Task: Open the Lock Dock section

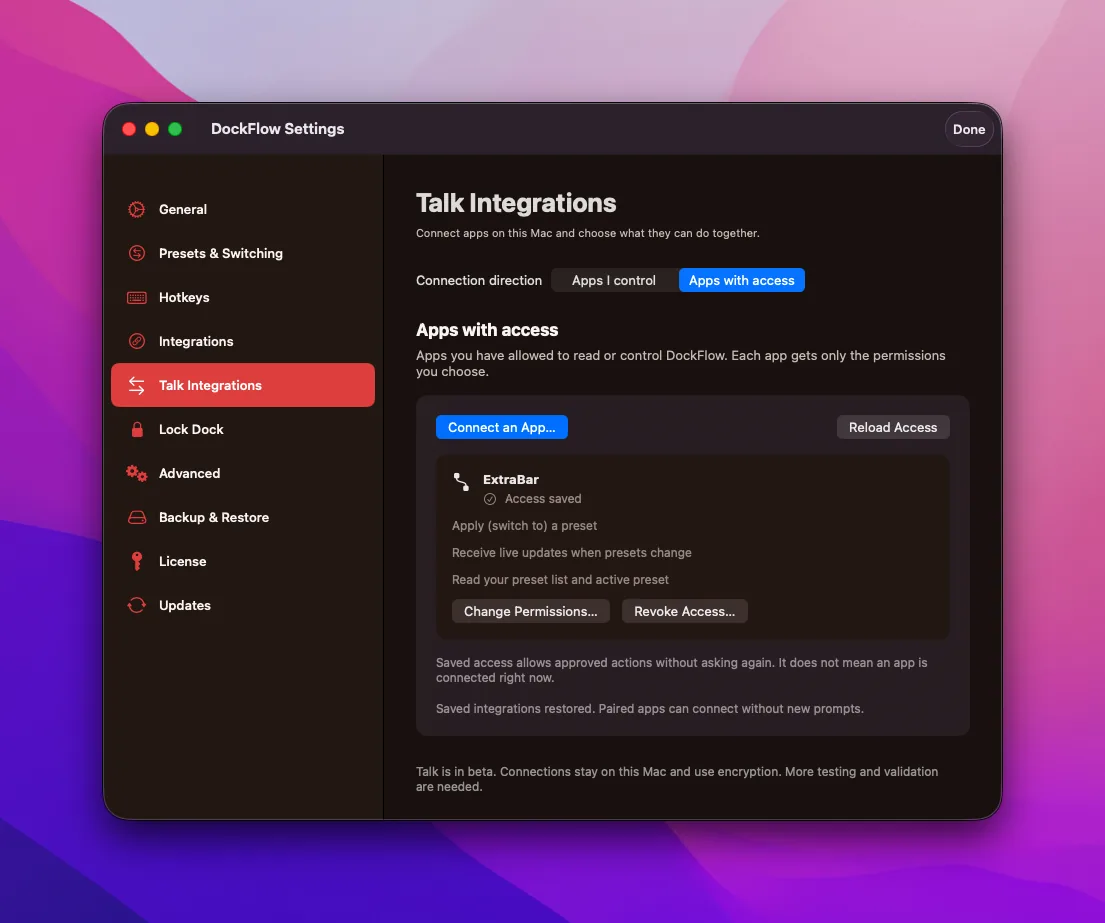Action: (x=242, y=429)
